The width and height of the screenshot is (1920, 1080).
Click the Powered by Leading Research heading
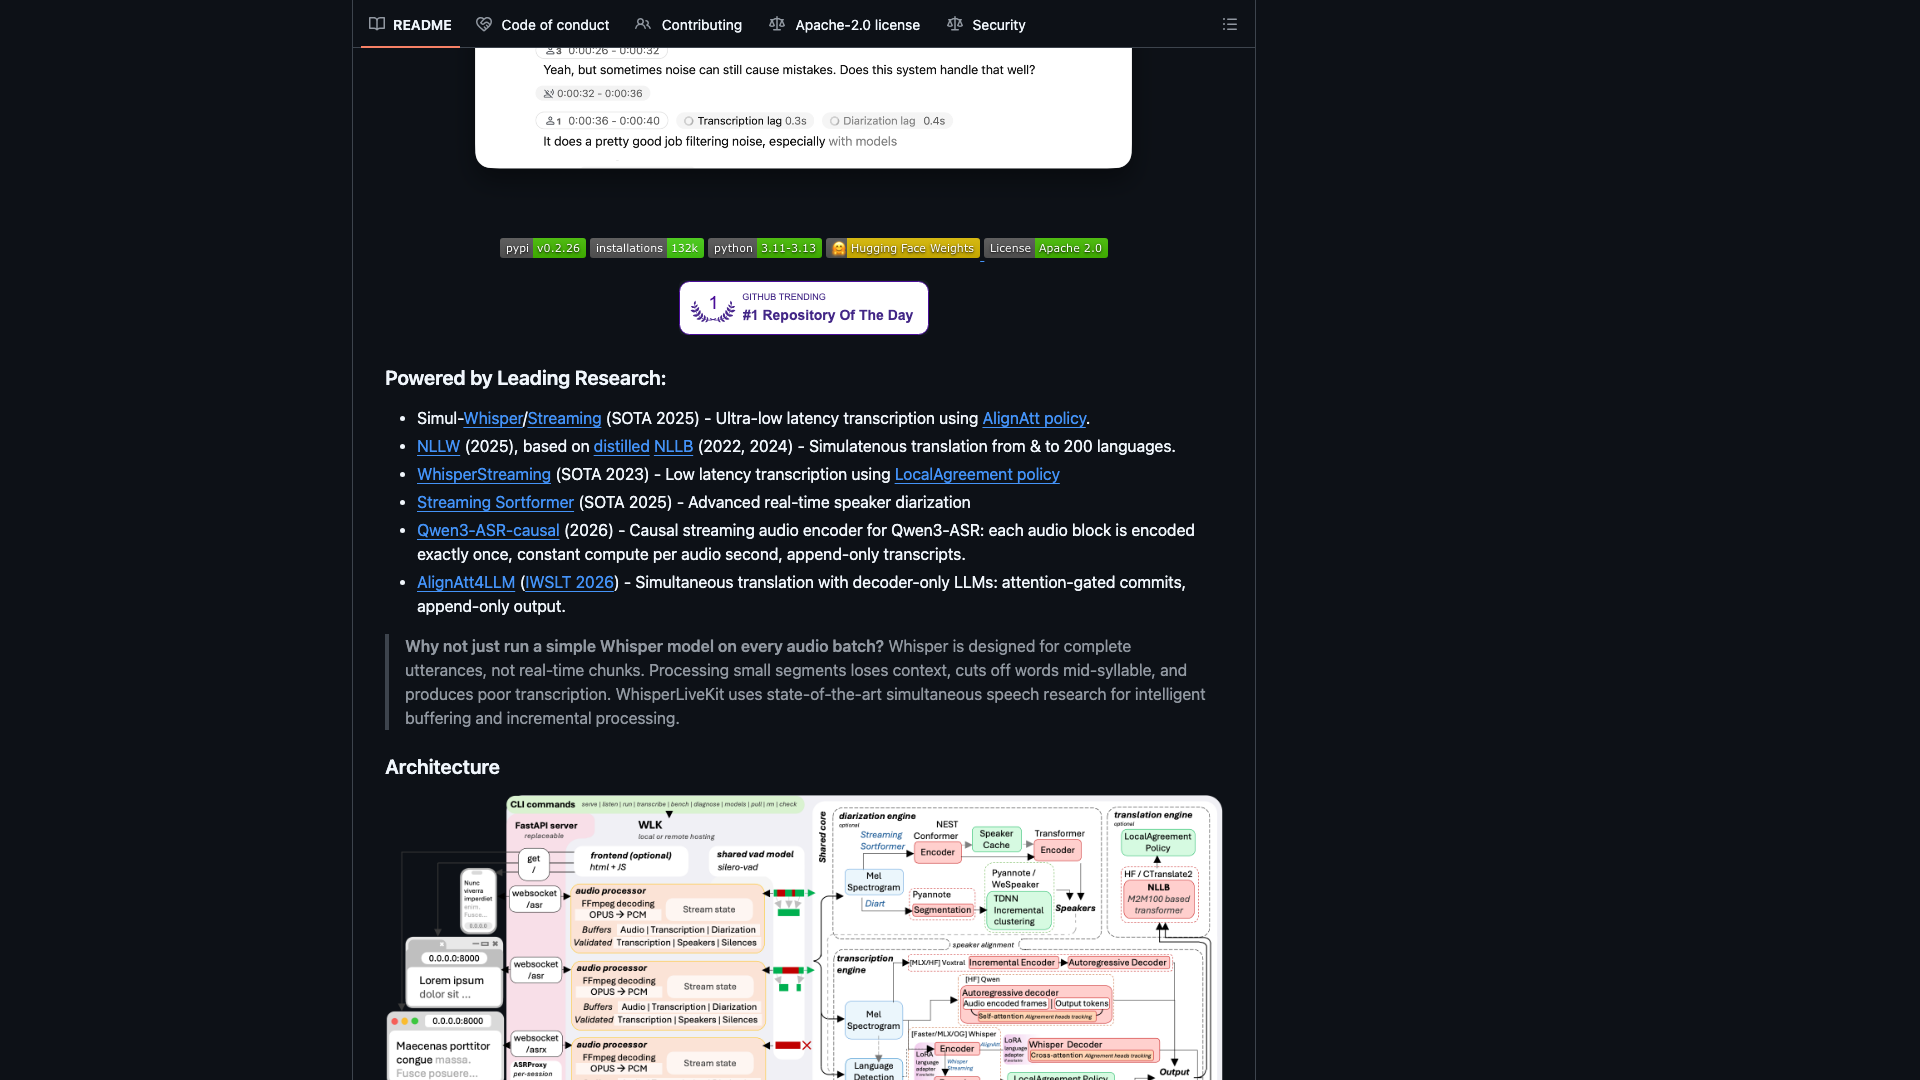pyautogui.click(x=525, y=378)
